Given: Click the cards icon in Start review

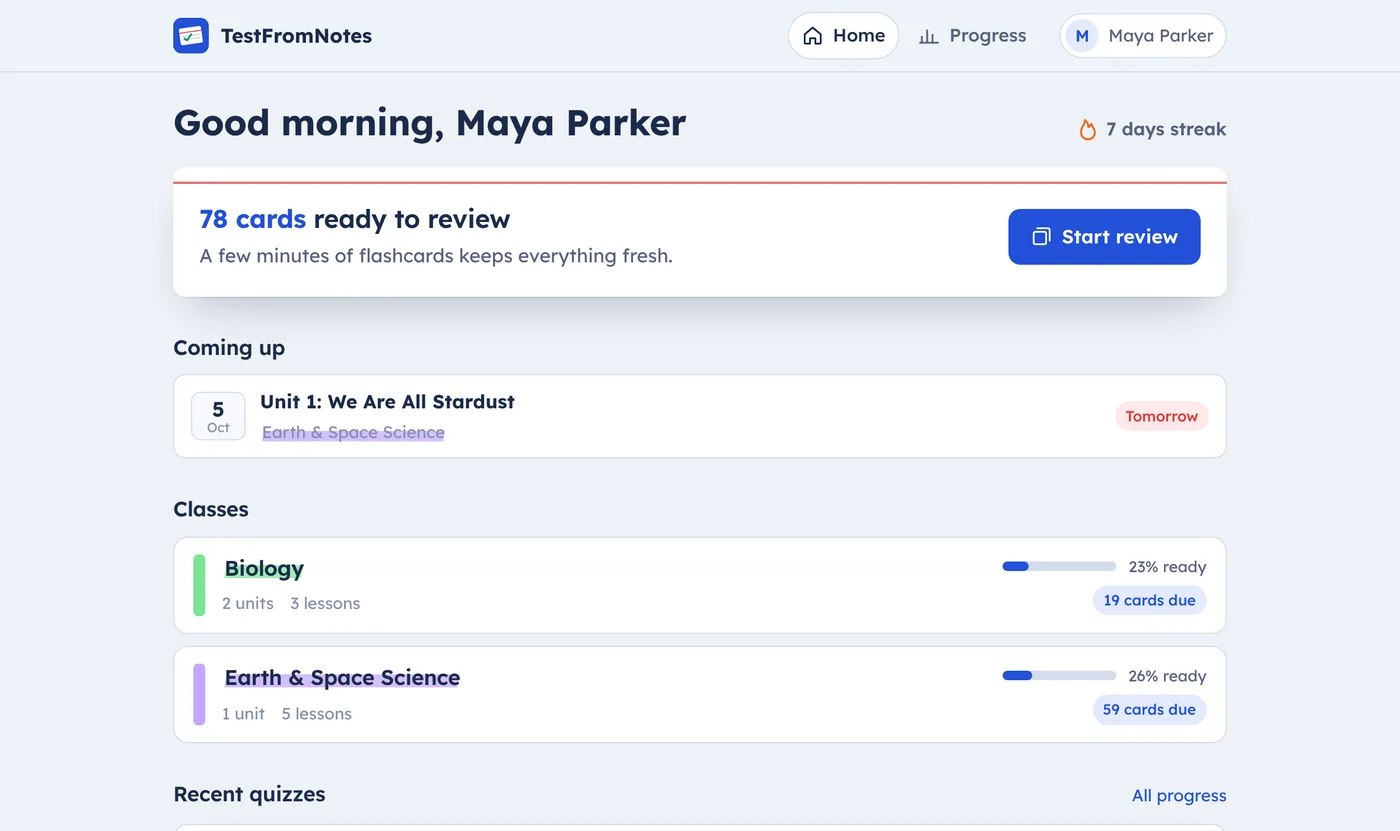Looking at the screenshot, I should [x=1041, y=237].
